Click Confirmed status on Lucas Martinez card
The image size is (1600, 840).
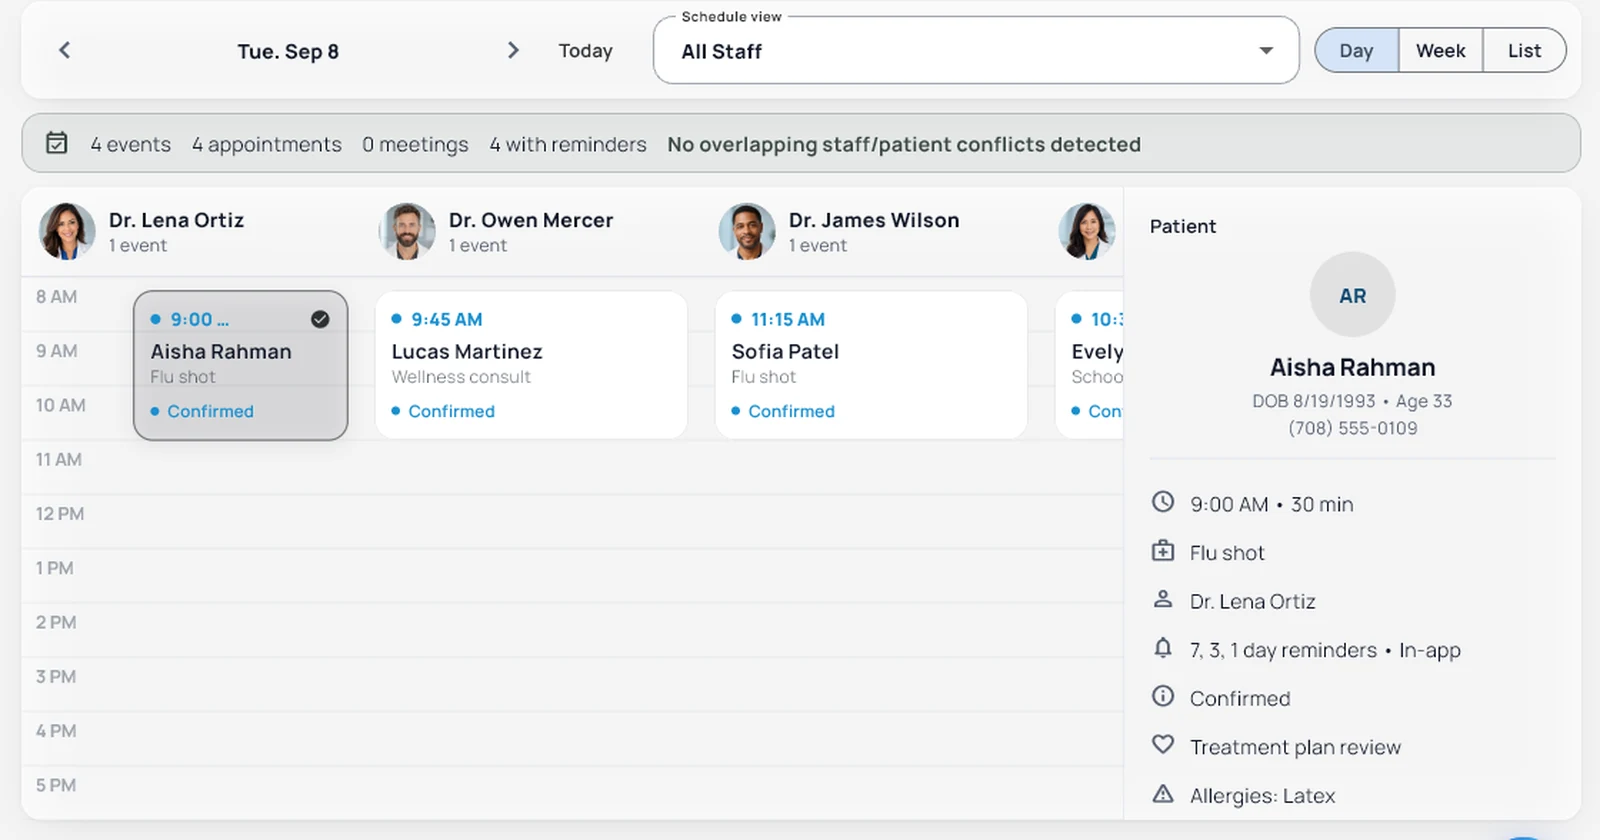451,411
